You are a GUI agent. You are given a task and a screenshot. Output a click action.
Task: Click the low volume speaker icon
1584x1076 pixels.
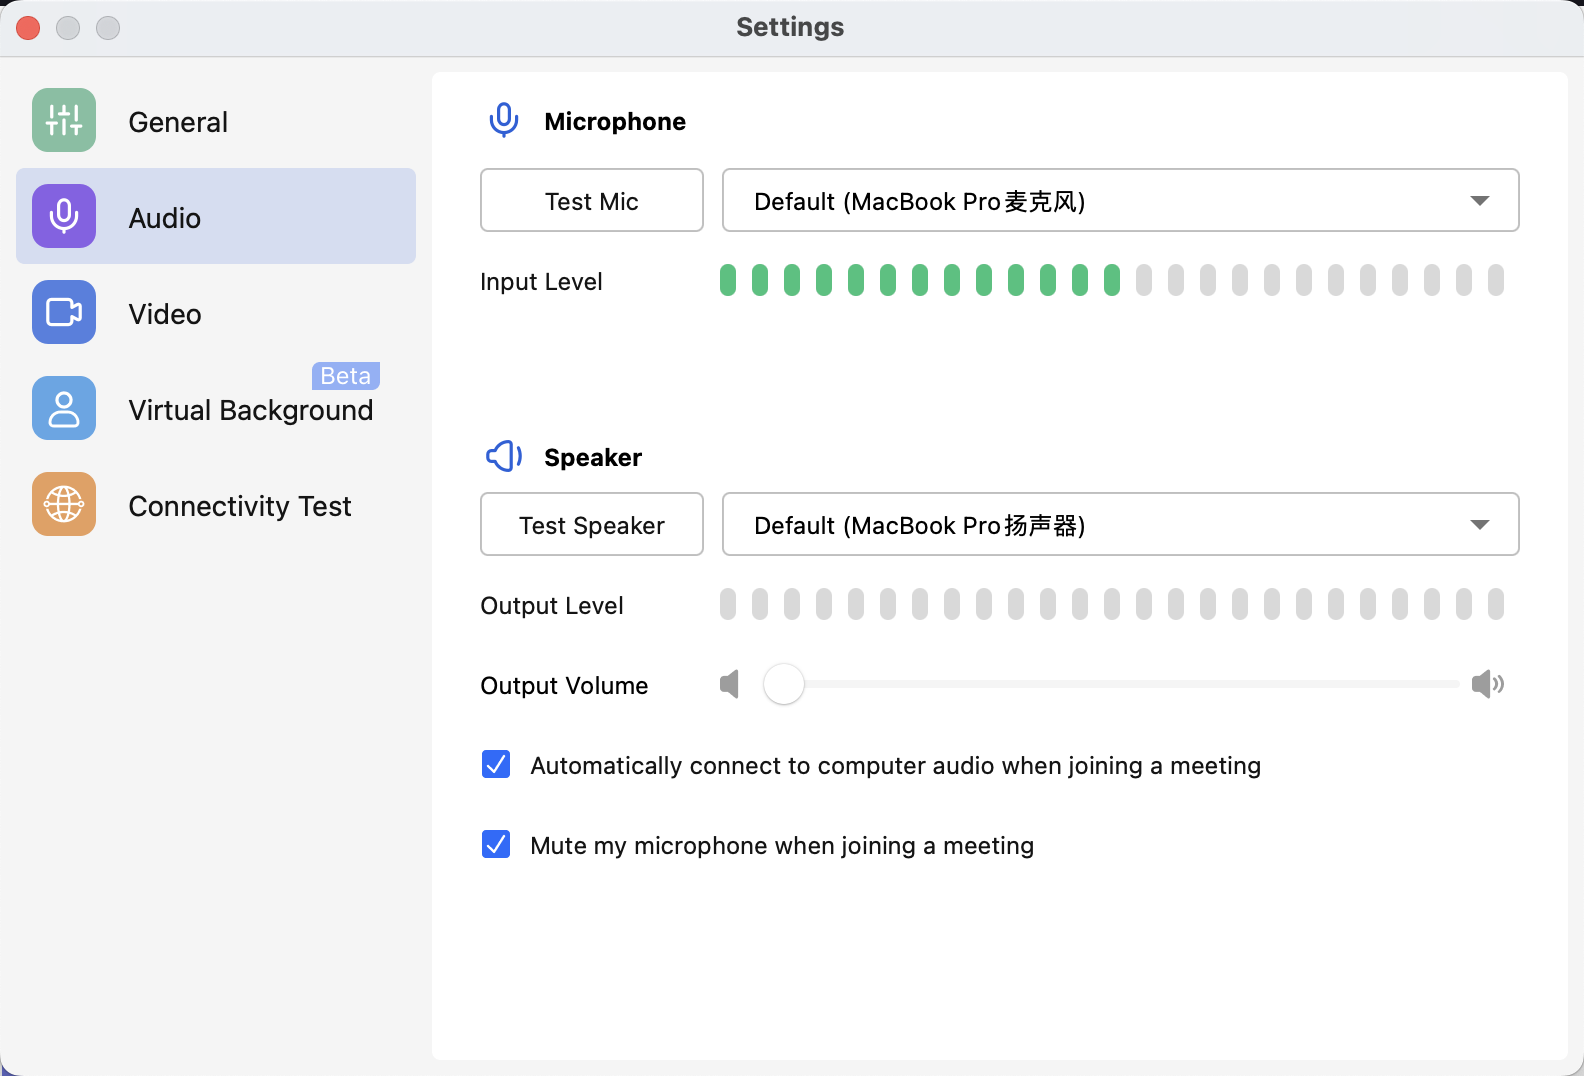(x=730, y=685)
